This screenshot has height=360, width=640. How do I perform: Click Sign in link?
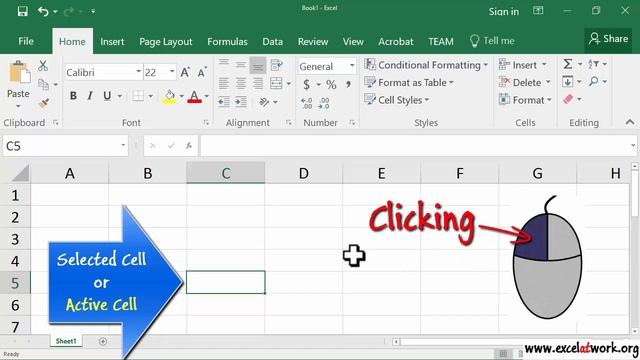point(504,11)
